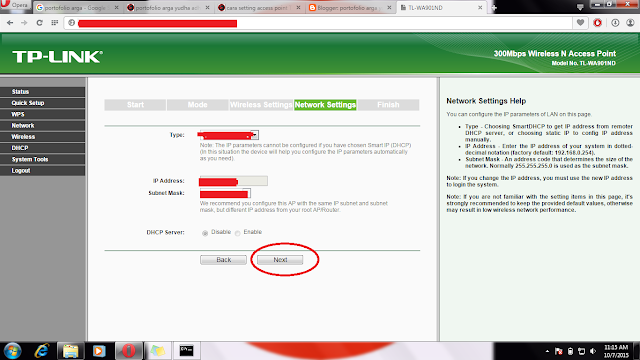640x360 pixels.
Task: Open the tab menu arrow near window controls
Action: coord(580,7)
